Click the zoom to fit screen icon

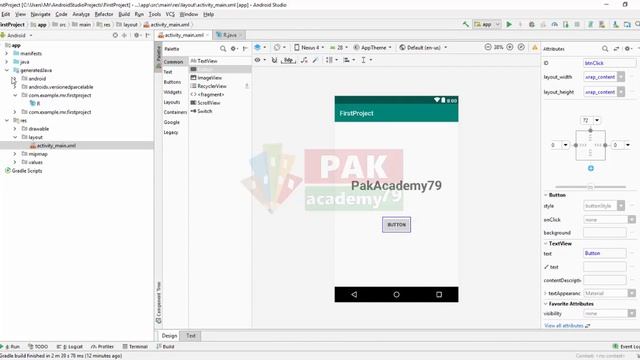[x=521, y=47]
